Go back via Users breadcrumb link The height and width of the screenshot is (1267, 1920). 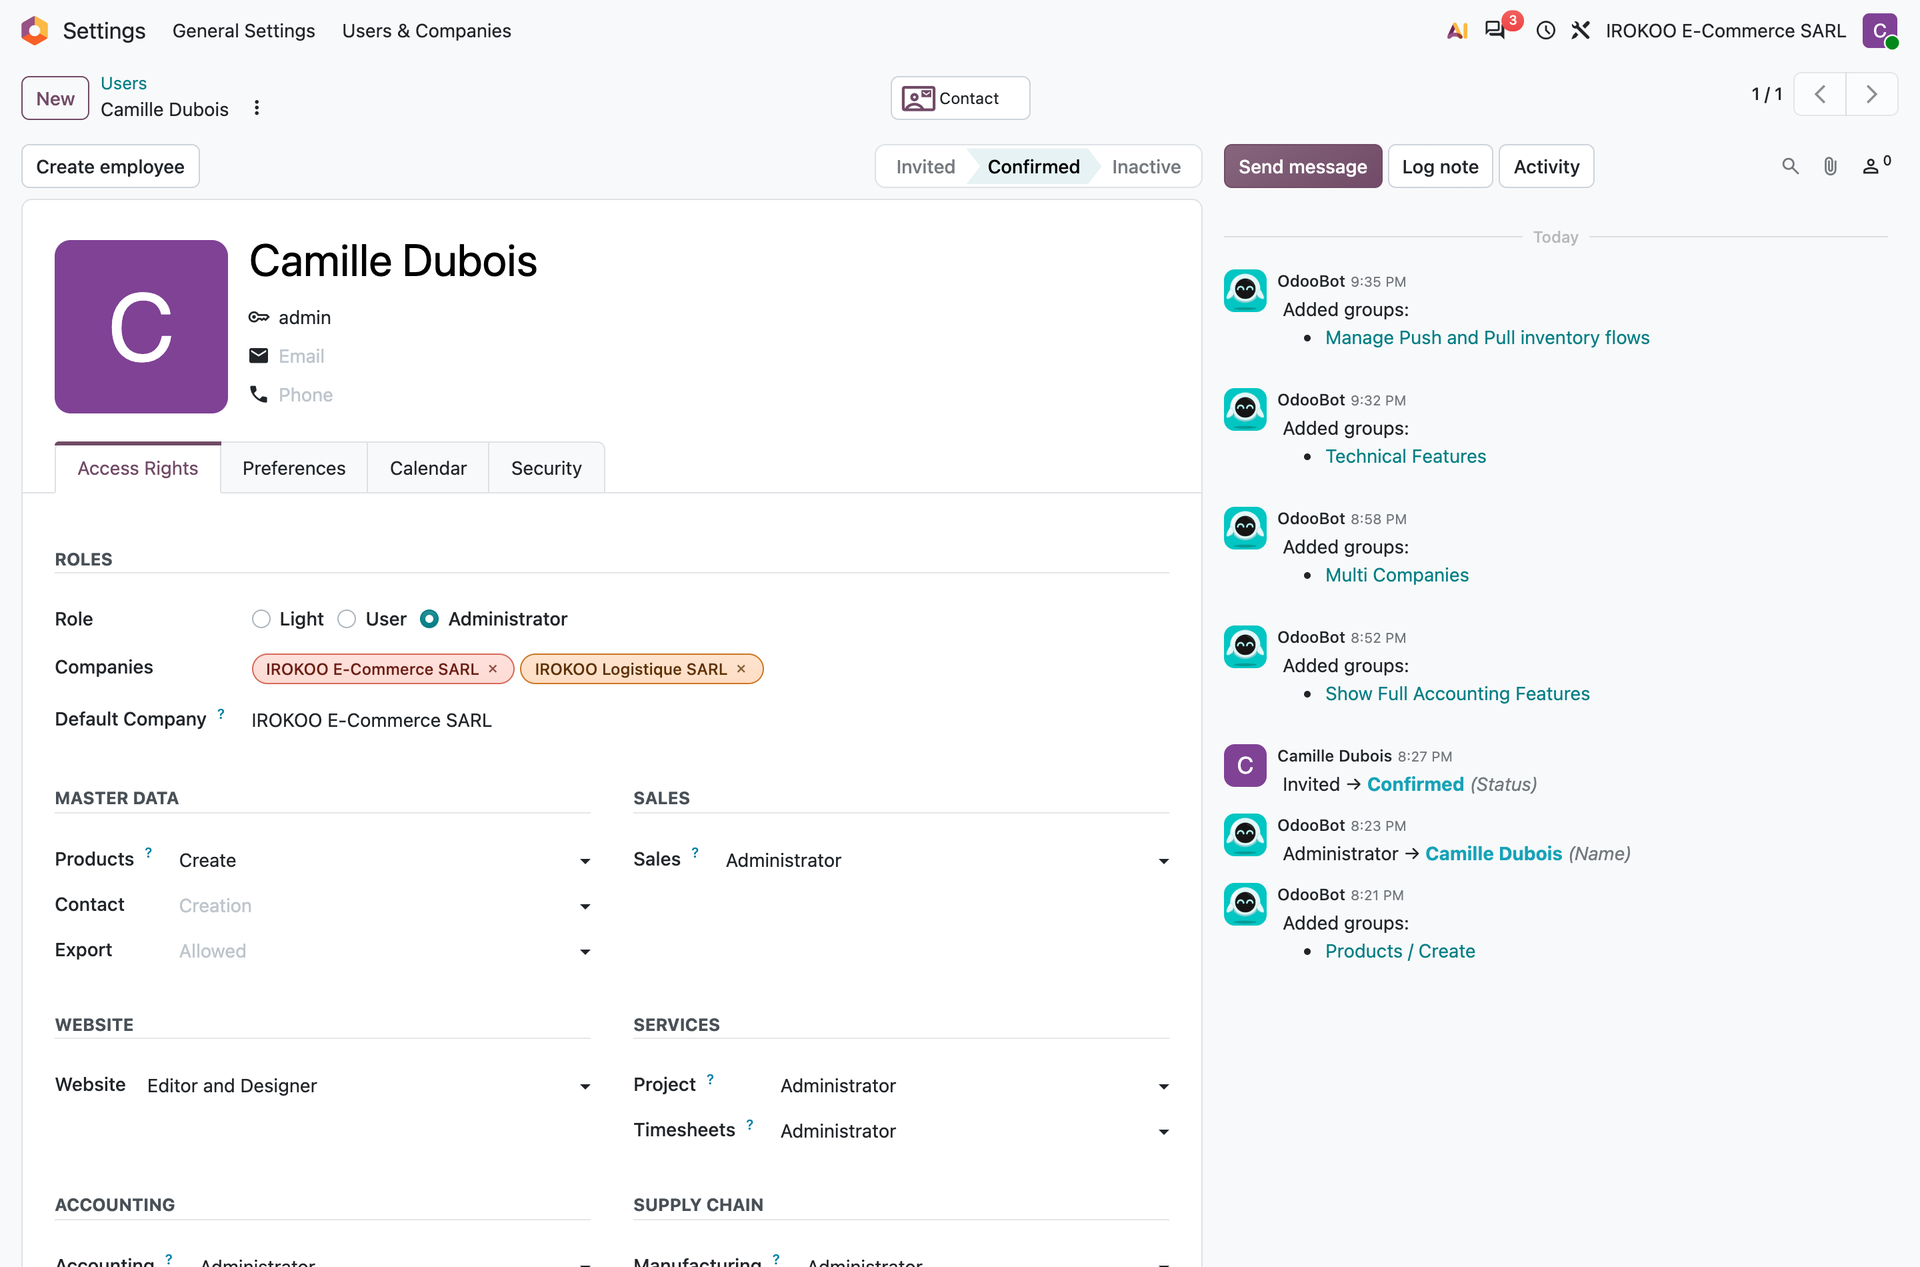coord(123,83)
